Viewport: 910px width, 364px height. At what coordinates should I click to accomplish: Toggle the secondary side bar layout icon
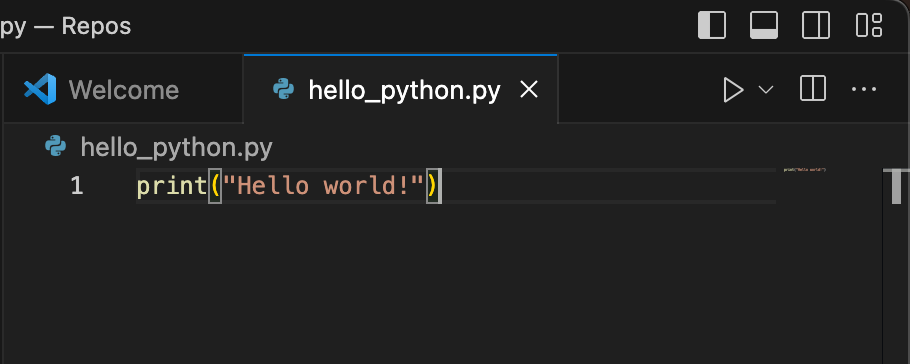815,26
